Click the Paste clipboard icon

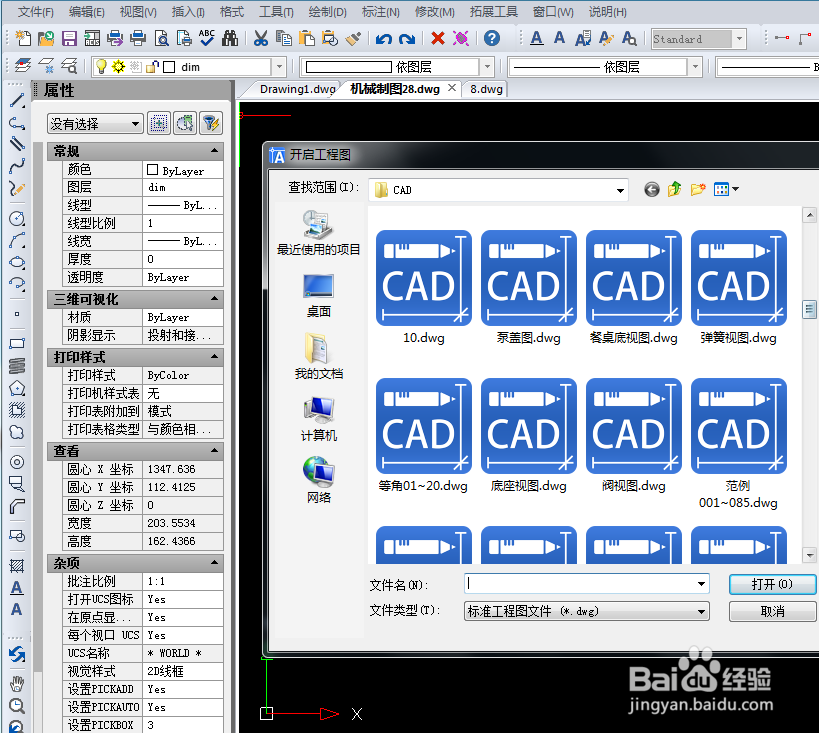307,39
